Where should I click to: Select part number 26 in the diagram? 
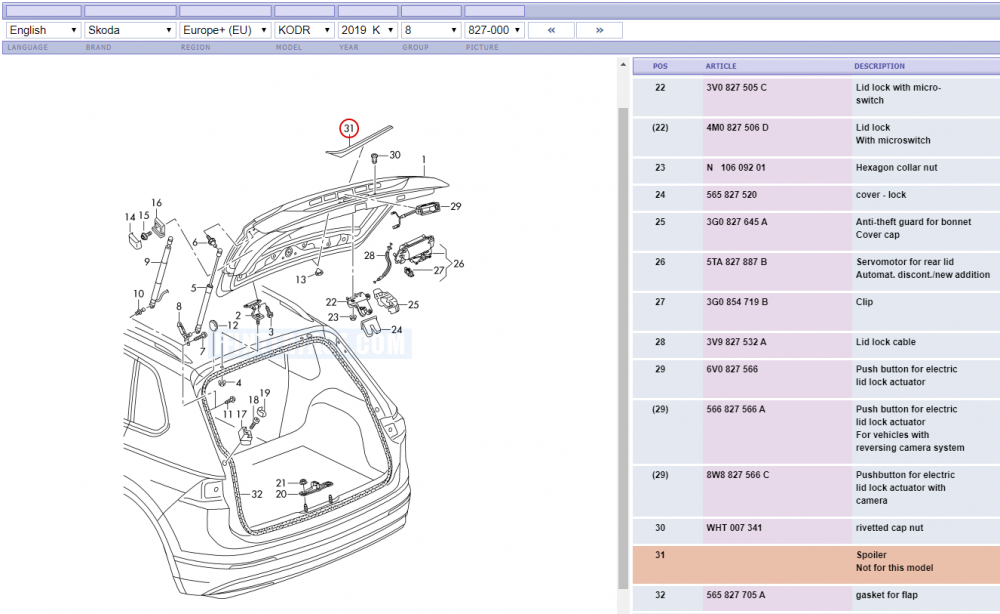click(459, 263)
